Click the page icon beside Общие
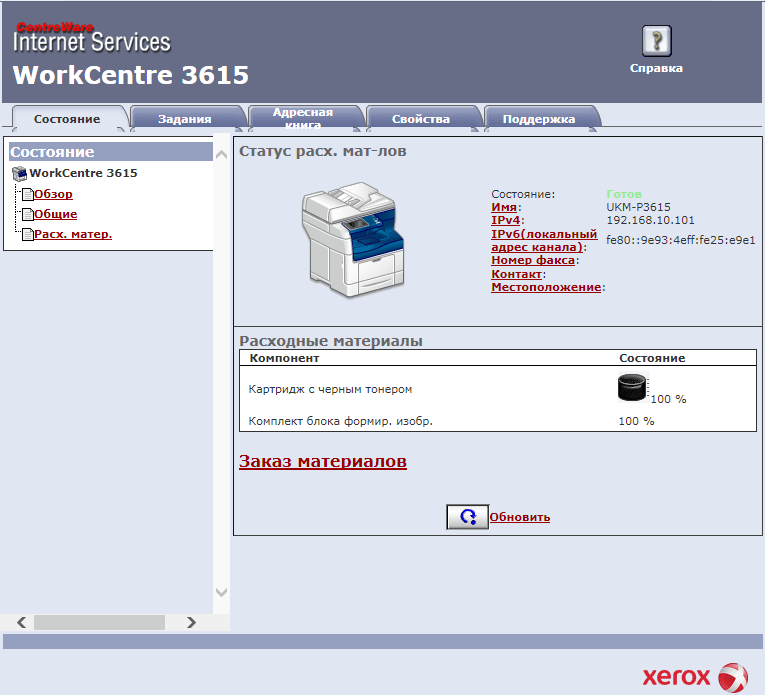This screenshot has height=695, width=765. (x=28, y=214)
